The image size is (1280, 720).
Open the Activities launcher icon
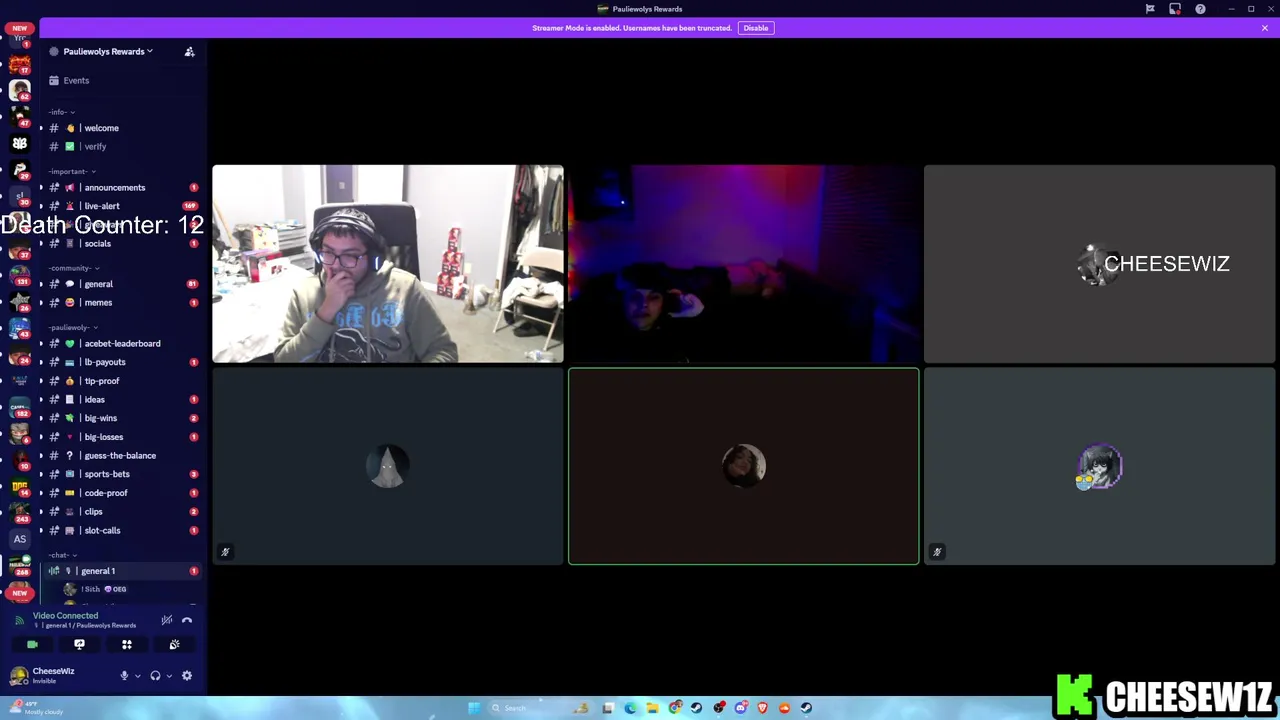pyautogui.click(x=127, y=645)
